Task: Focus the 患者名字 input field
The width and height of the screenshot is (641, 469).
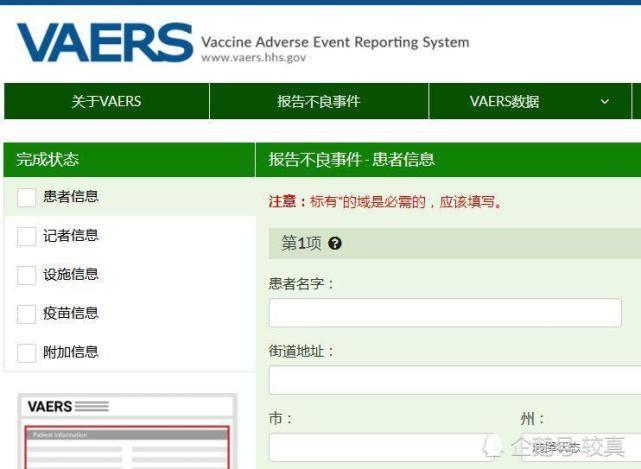Action: tap(445, 313)
